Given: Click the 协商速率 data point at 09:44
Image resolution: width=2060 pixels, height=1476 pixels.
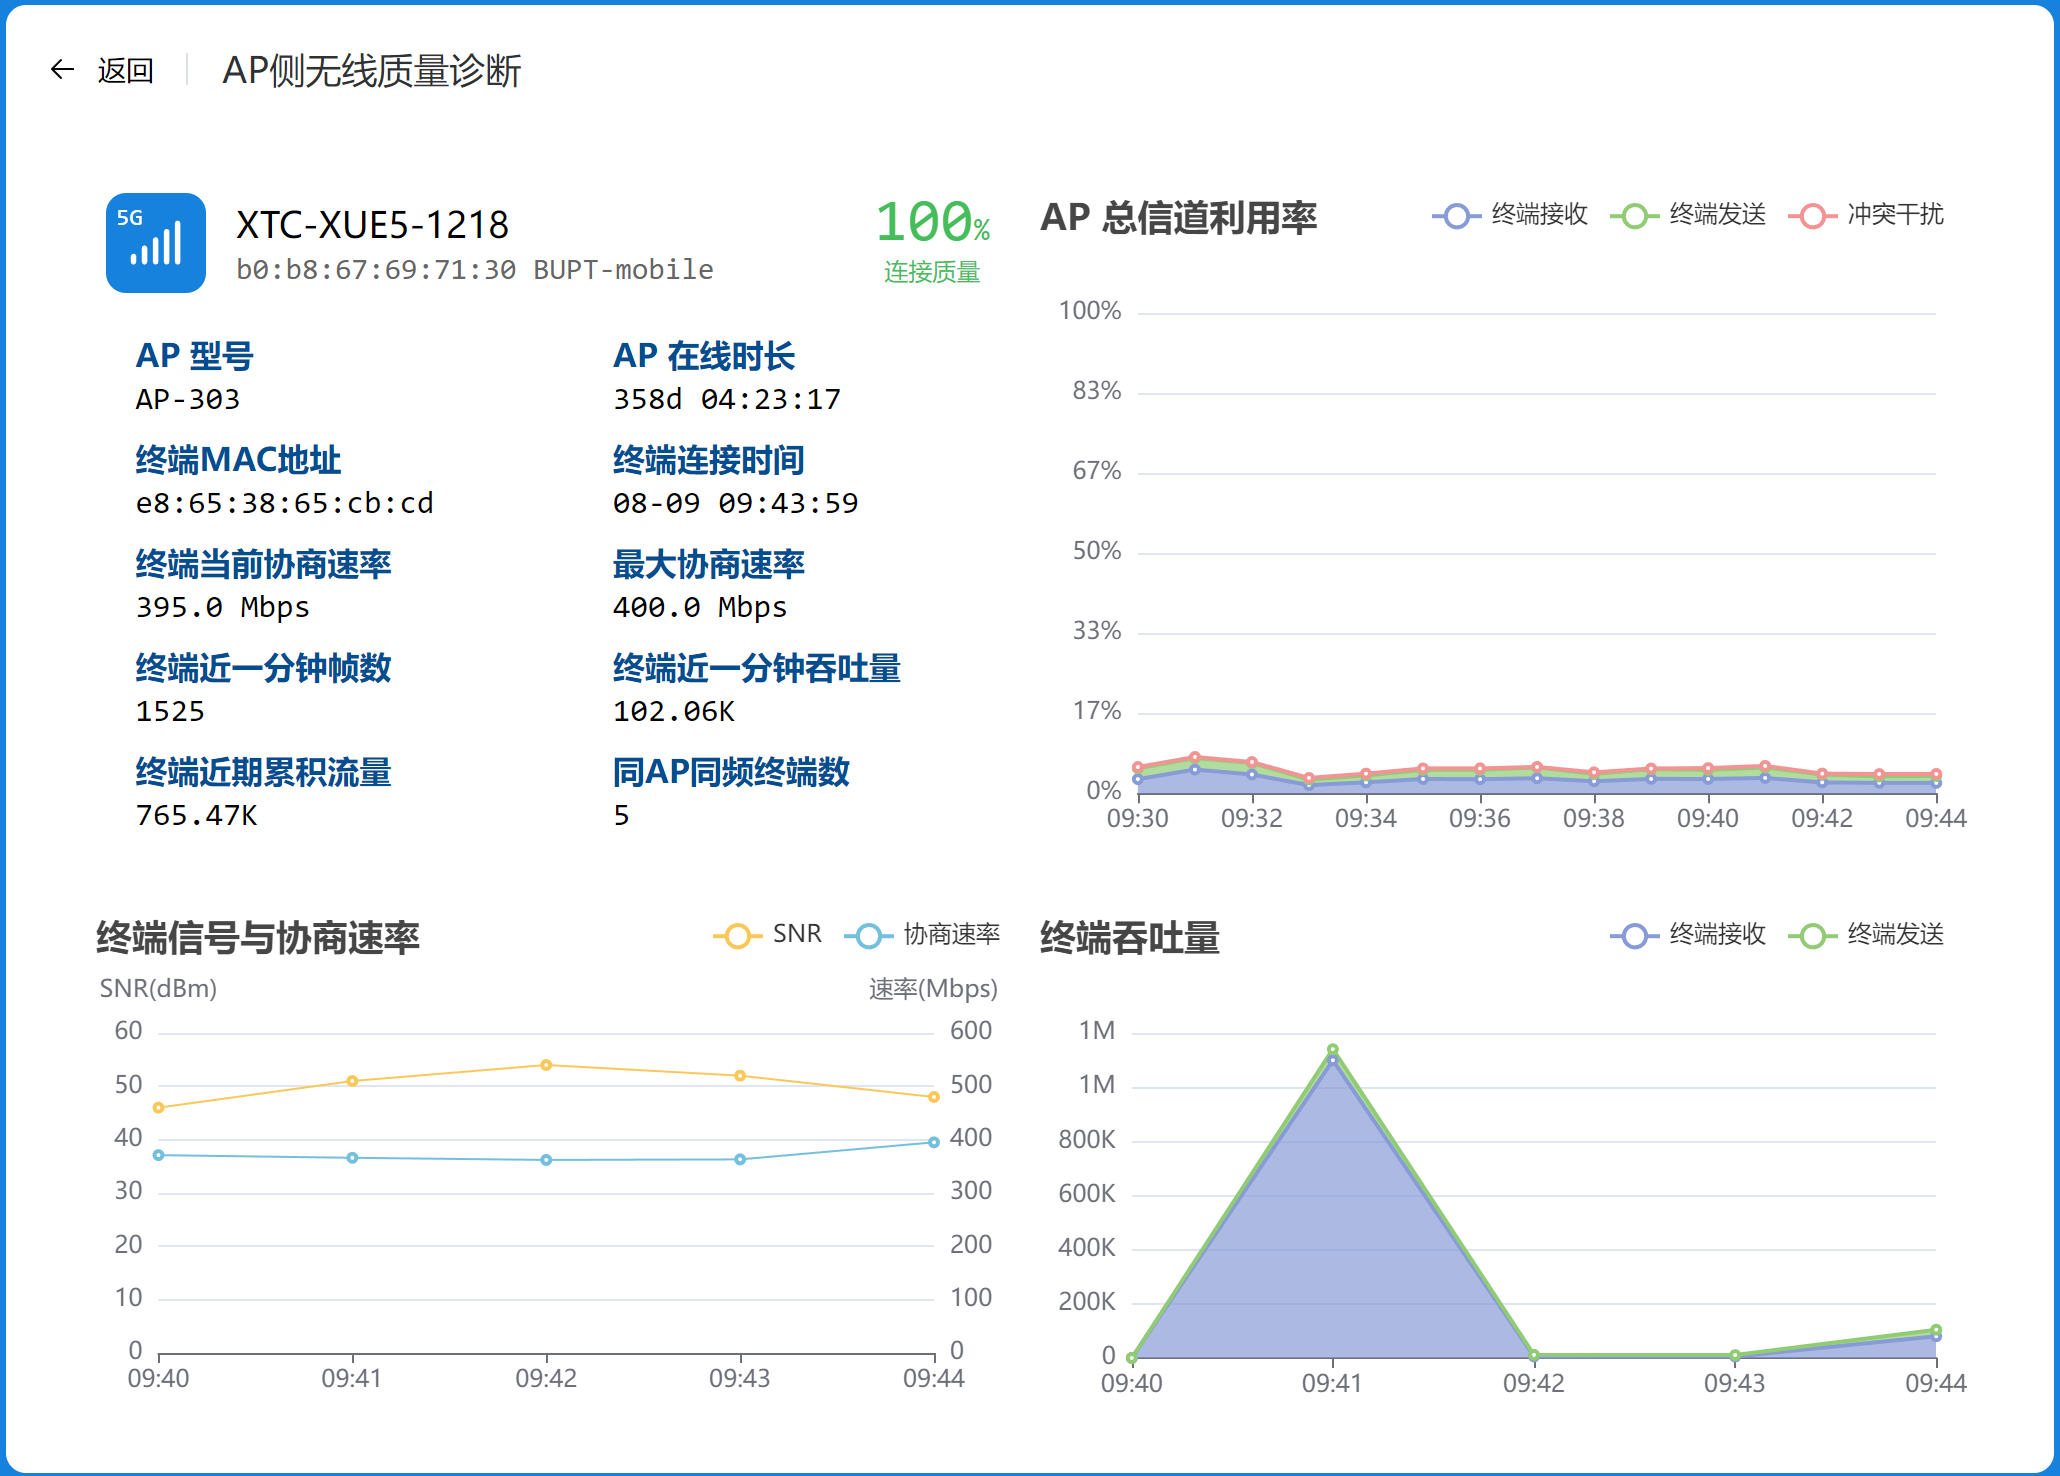Looking at the screenshot, I should pyautogui.click(x=934, y=1142).
